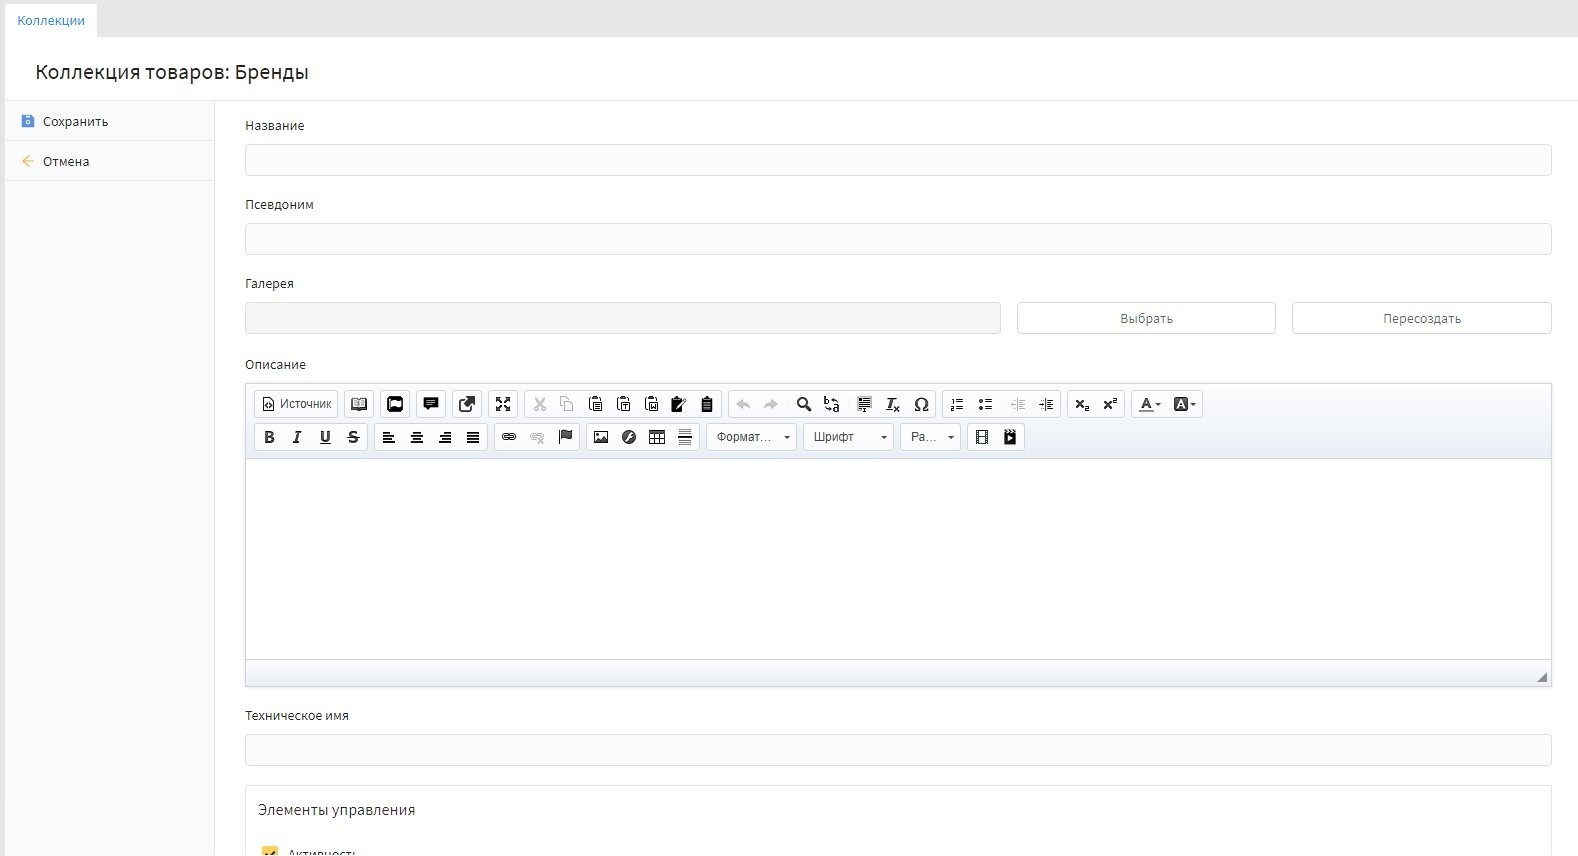The height and width of the screenshot is (856, 1578).
Task: Open the special character (Omega) picker
Action: [x=921, y=404]
